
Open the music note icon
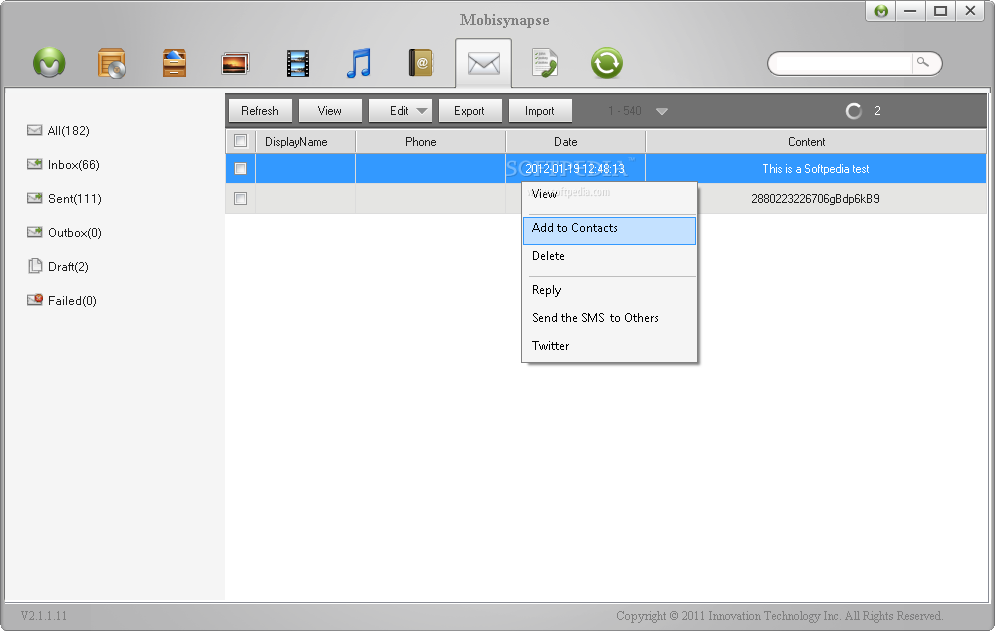point(359,63)
